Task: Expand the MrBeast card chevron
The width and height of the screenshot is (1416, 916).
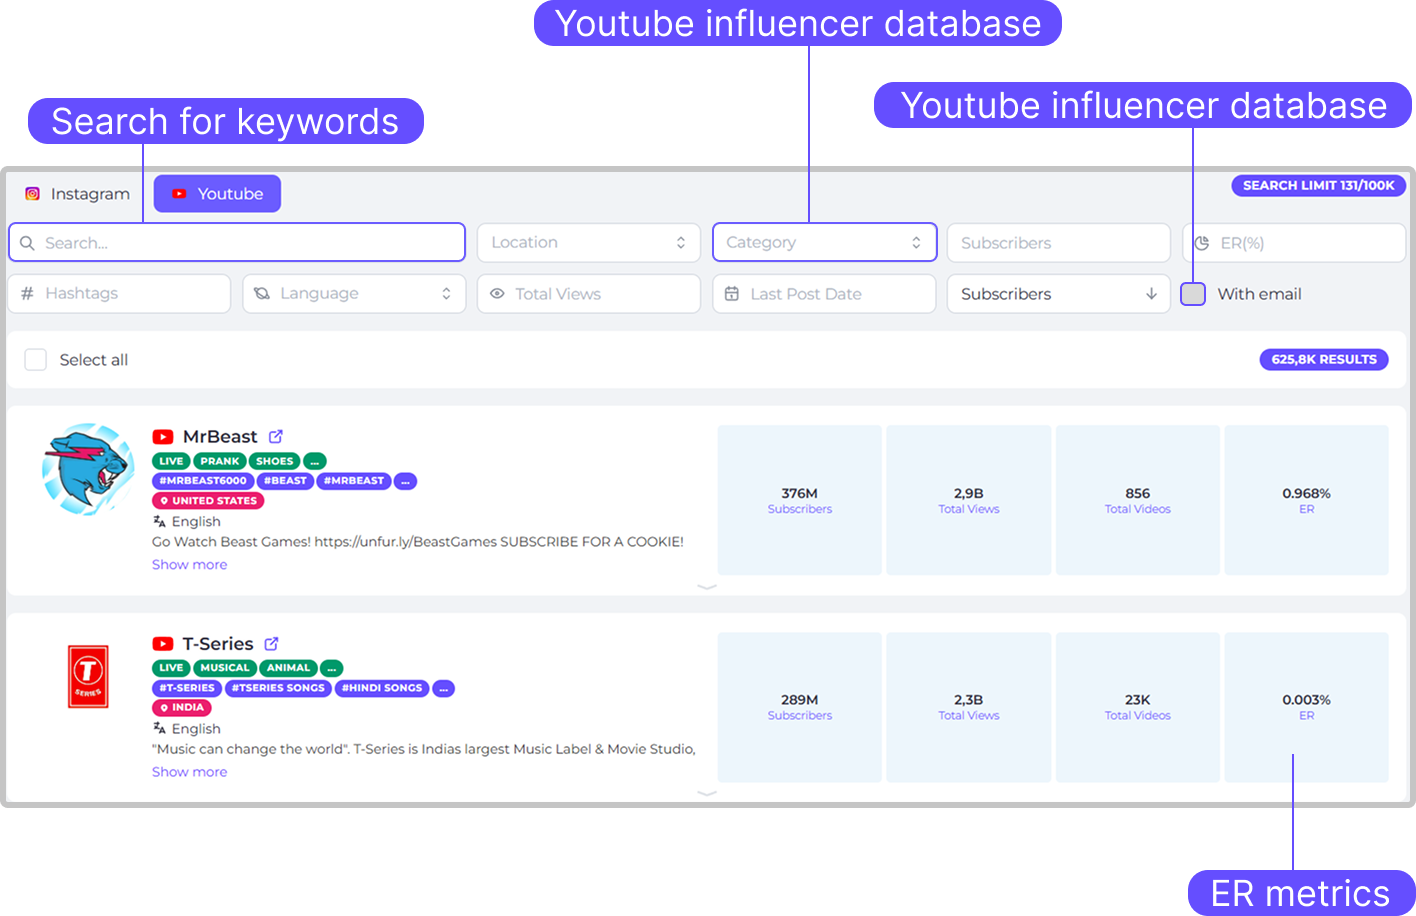Action: (x=707, y=587)
